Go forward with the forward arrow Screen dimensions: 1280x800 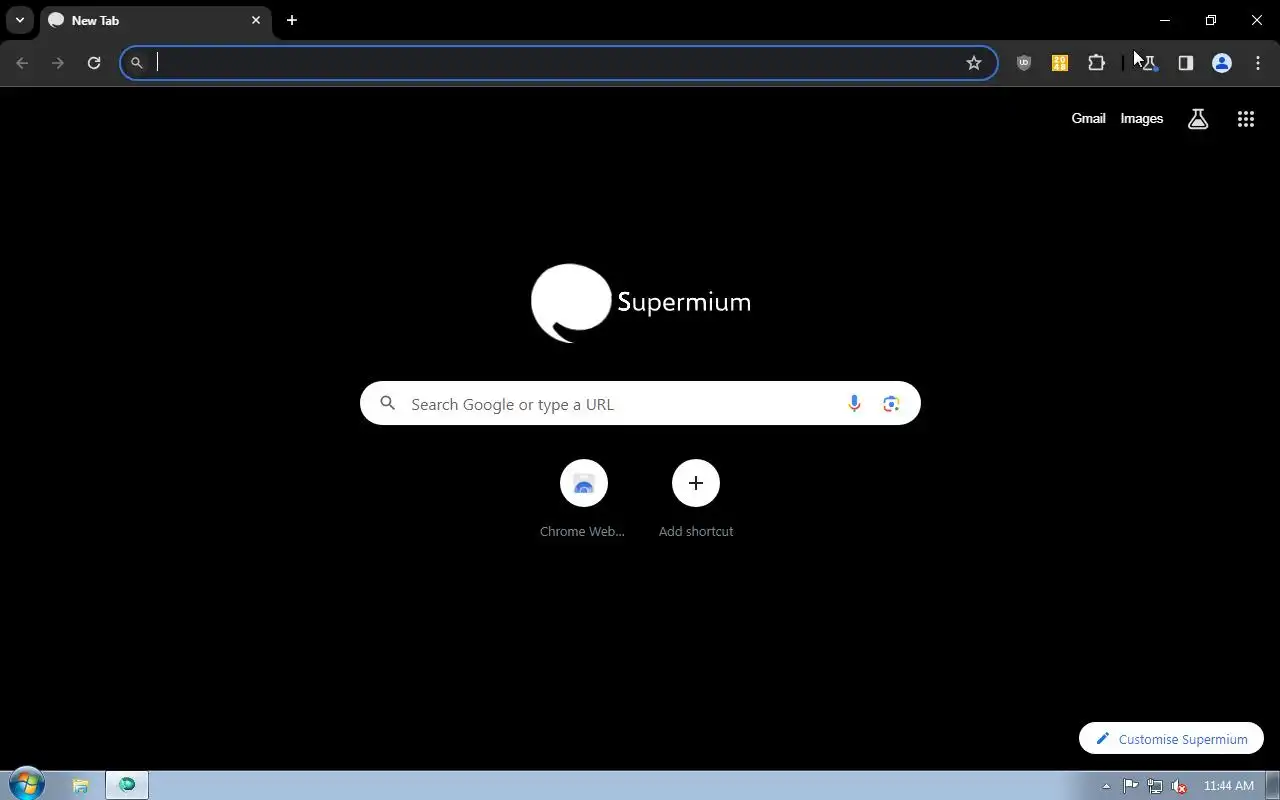58,63
